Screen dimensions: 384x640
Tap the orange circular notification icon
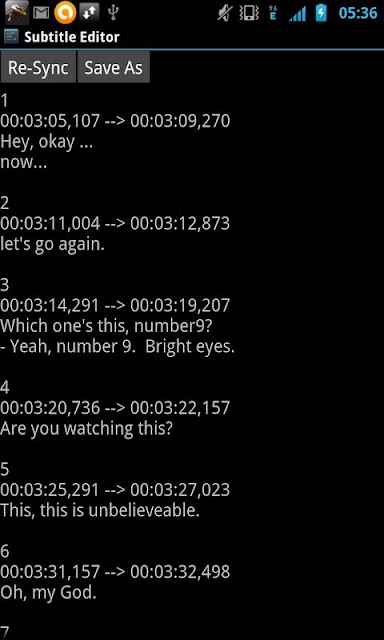[x=65, y=13]
